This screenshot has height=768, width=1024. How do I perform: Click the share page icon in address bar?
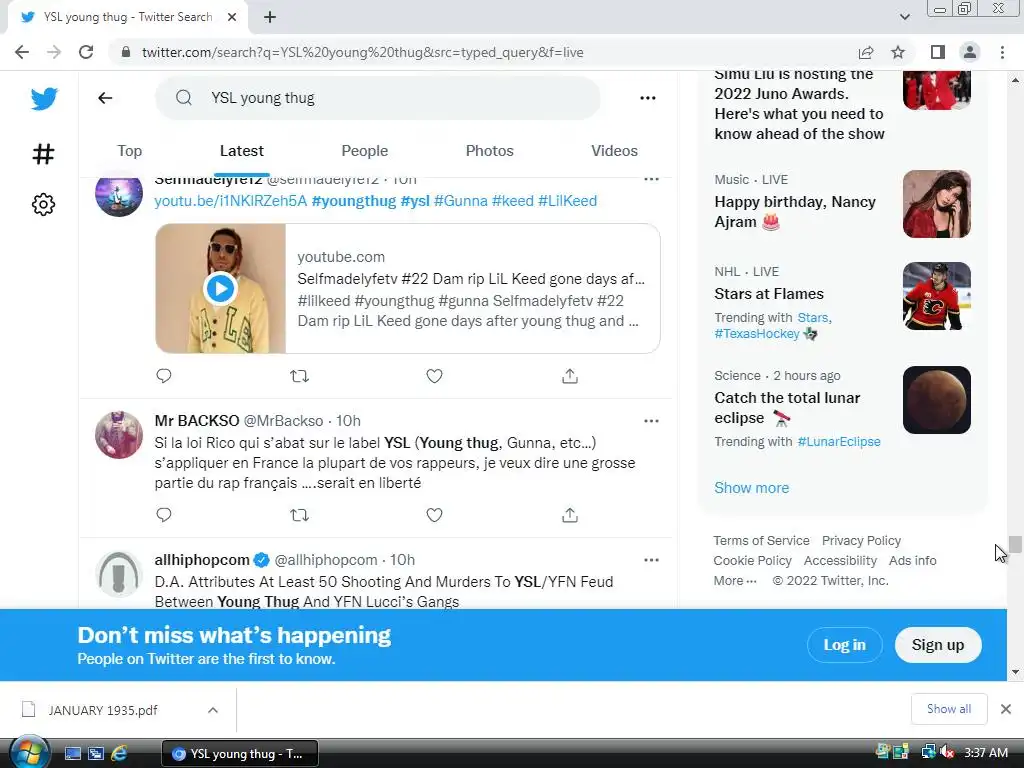coord(866,52)
